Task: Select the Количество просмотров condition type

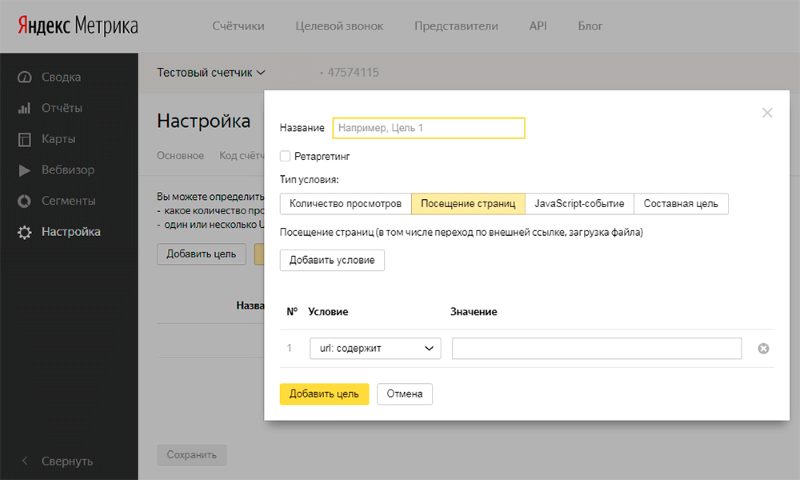Action: pos(345,204)
